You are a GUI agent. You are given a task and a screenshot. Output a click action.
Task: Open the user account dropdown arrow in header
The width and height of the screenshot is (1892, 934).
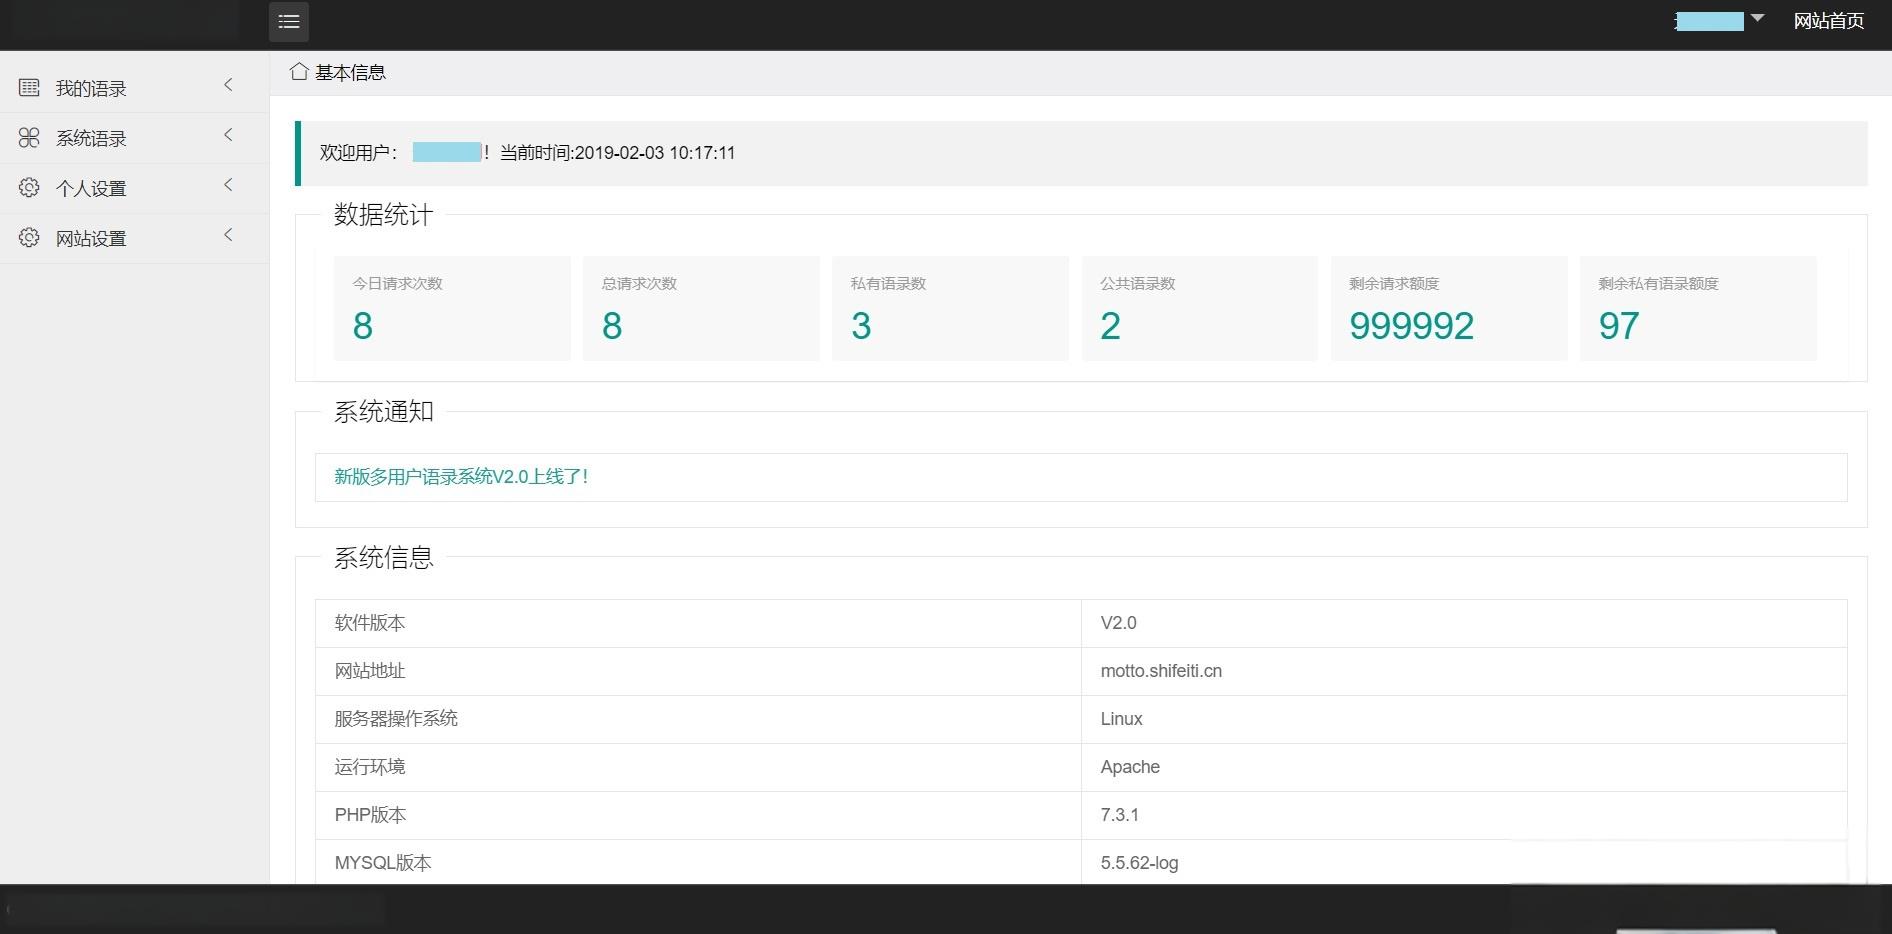1758,18
